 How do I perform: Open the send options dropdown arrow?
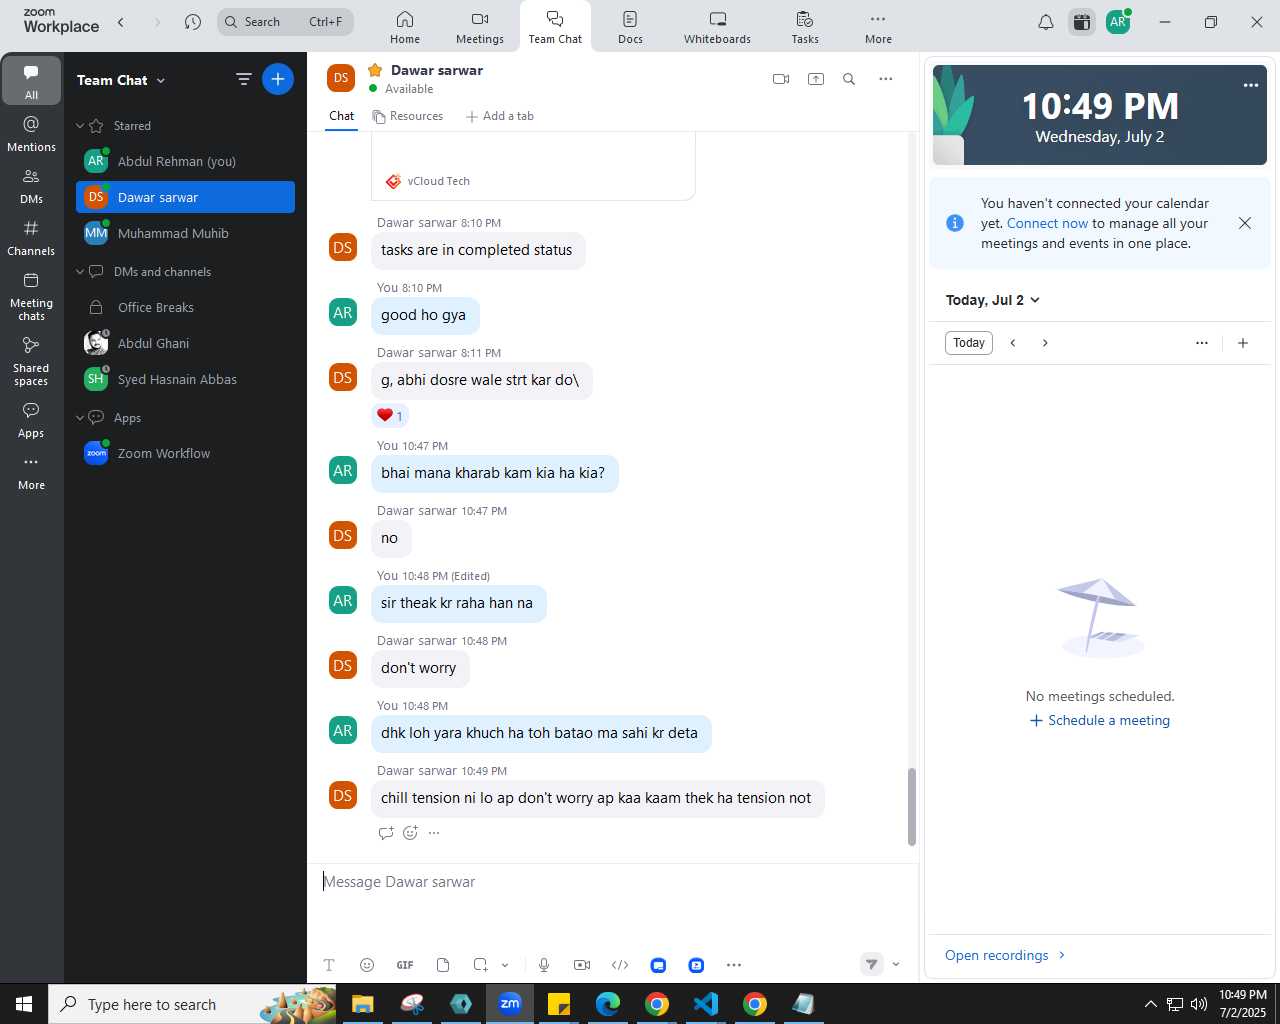pyautogui.click(x=896, y=964)
